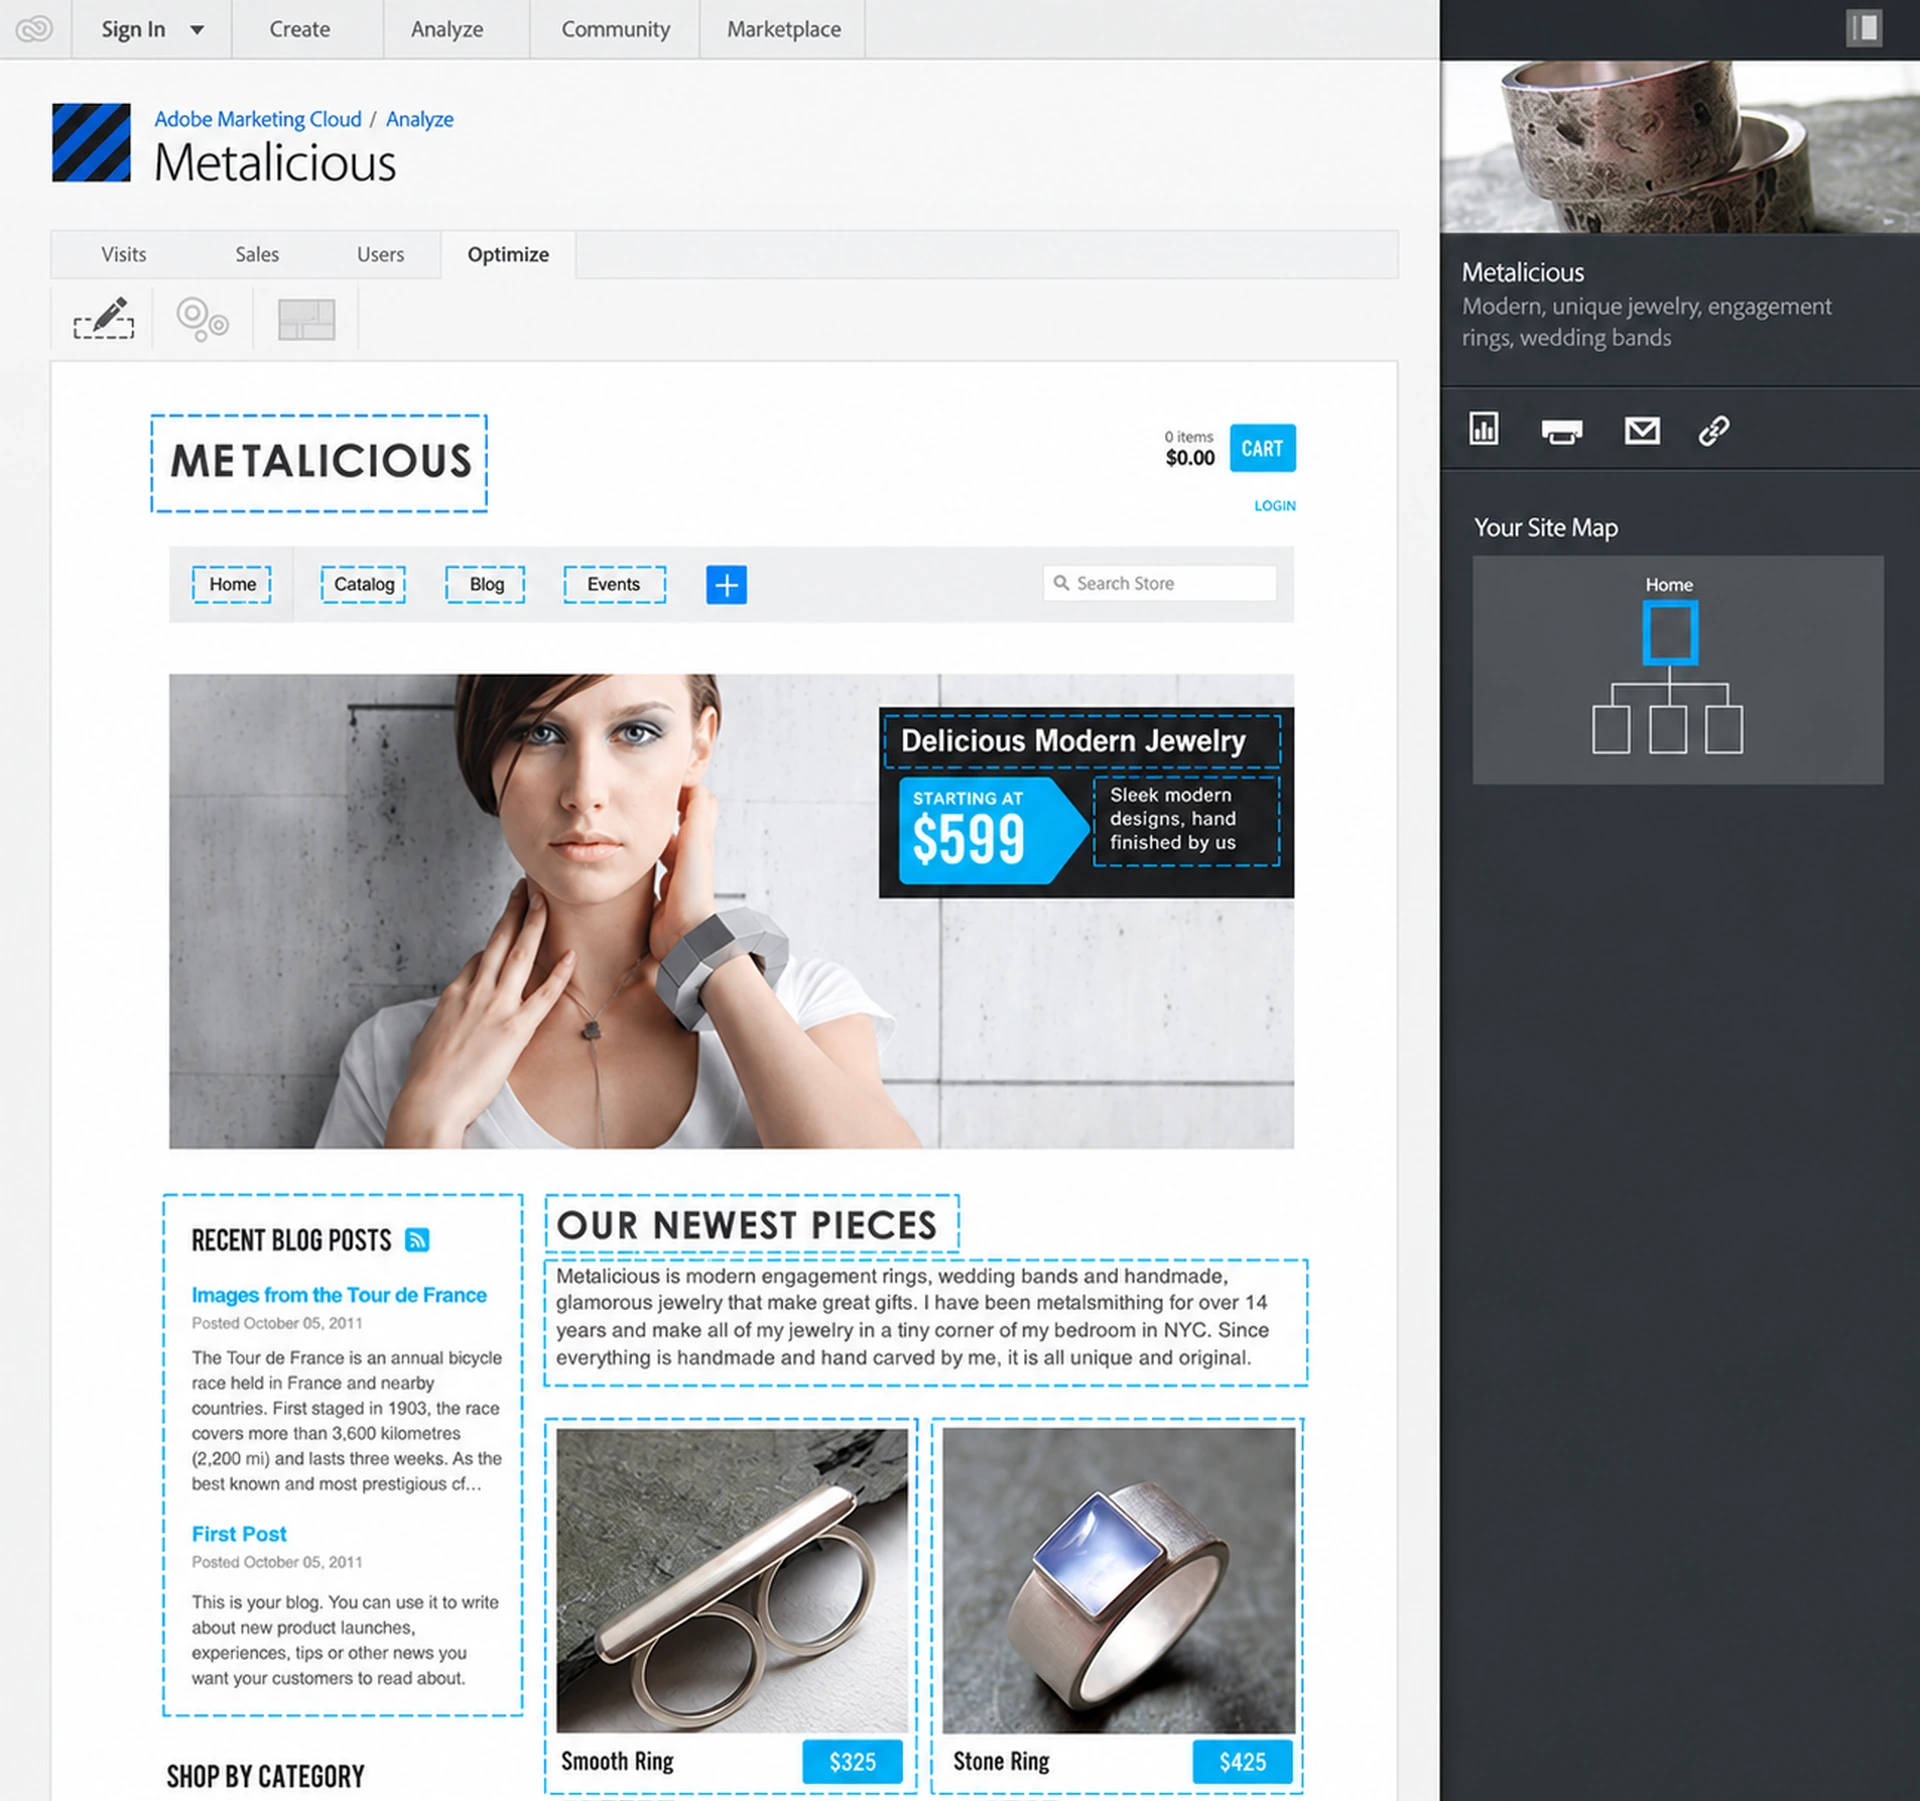Click the Catalog nav item
1920x1801 pixels.
coord(363,584)
